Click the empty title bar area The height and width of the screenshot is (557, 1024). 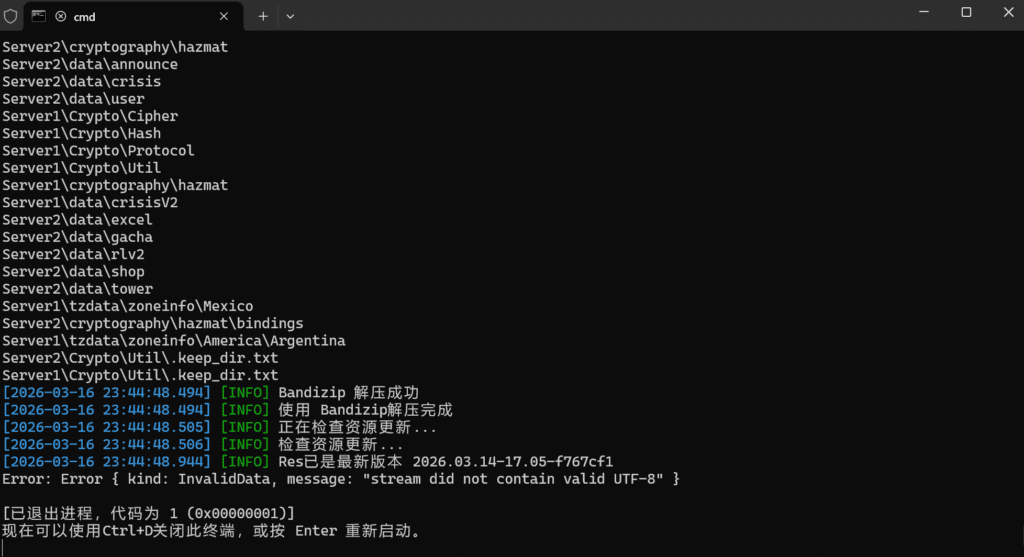point(600,15)
